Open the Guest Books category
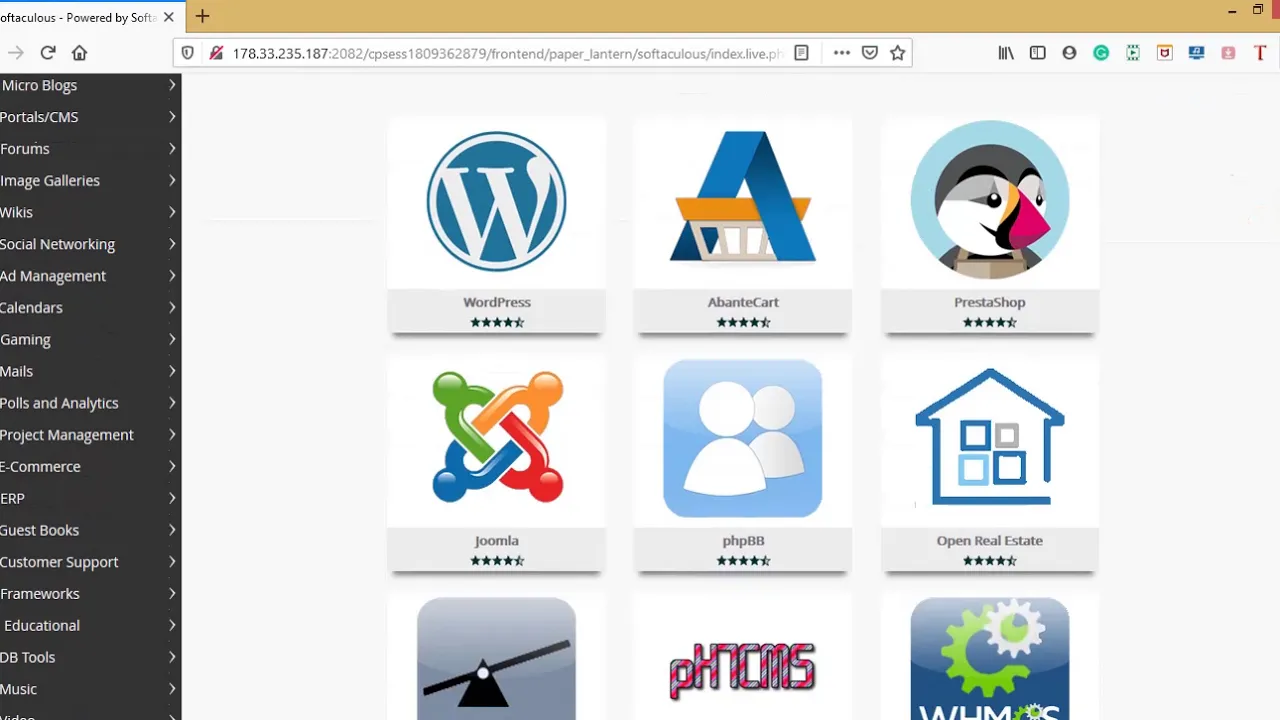This screenshot has width=1280, height=720. coord(89,530)
